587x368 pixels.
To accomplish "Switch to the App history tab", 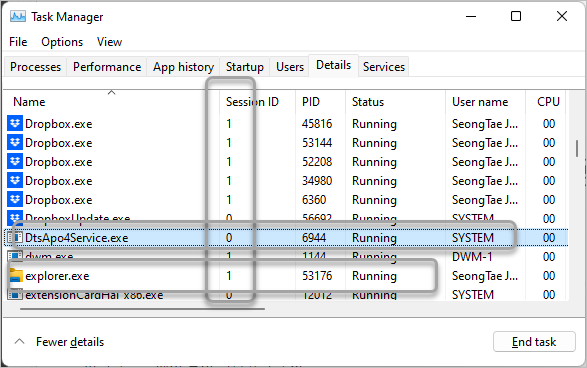I will (183, 67).
